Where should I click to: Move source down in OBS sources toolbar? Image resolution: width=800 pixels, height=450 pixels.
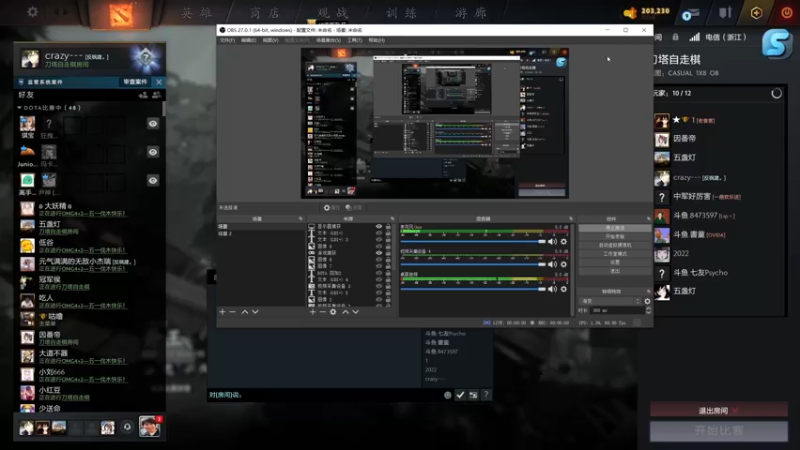point(356,312)
